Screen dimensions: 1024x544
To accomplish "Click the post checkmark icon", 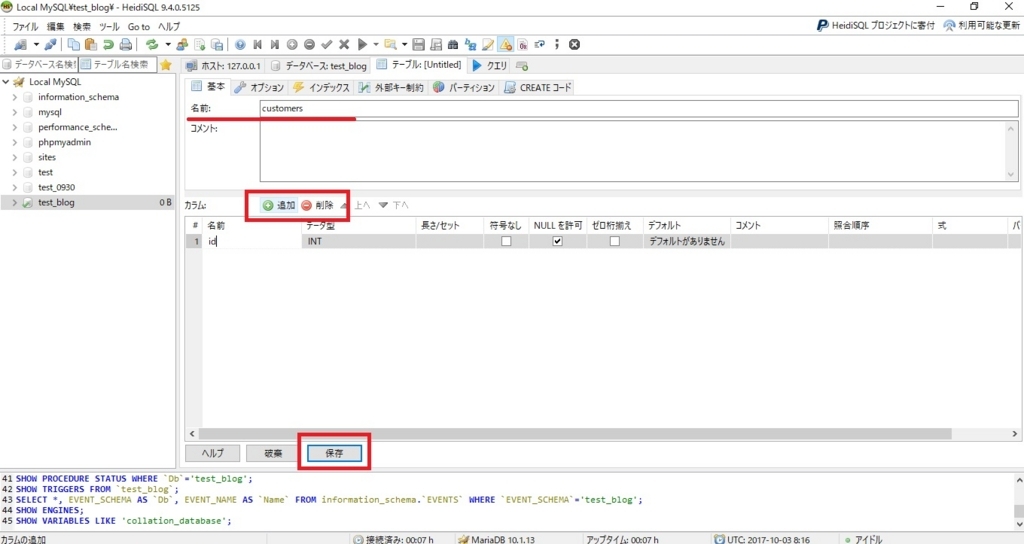I will (x=327, y=44).
